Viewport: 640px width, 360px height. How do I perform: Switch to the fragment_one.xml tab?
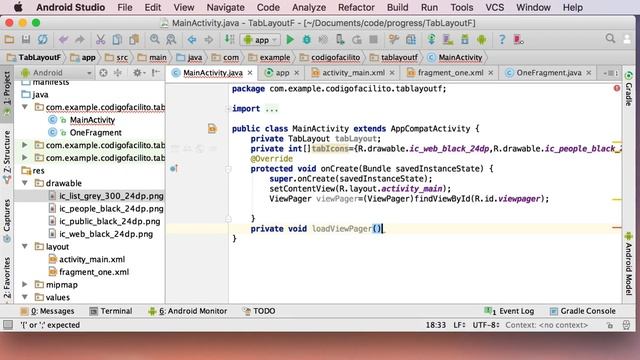(x=450, y=73)
